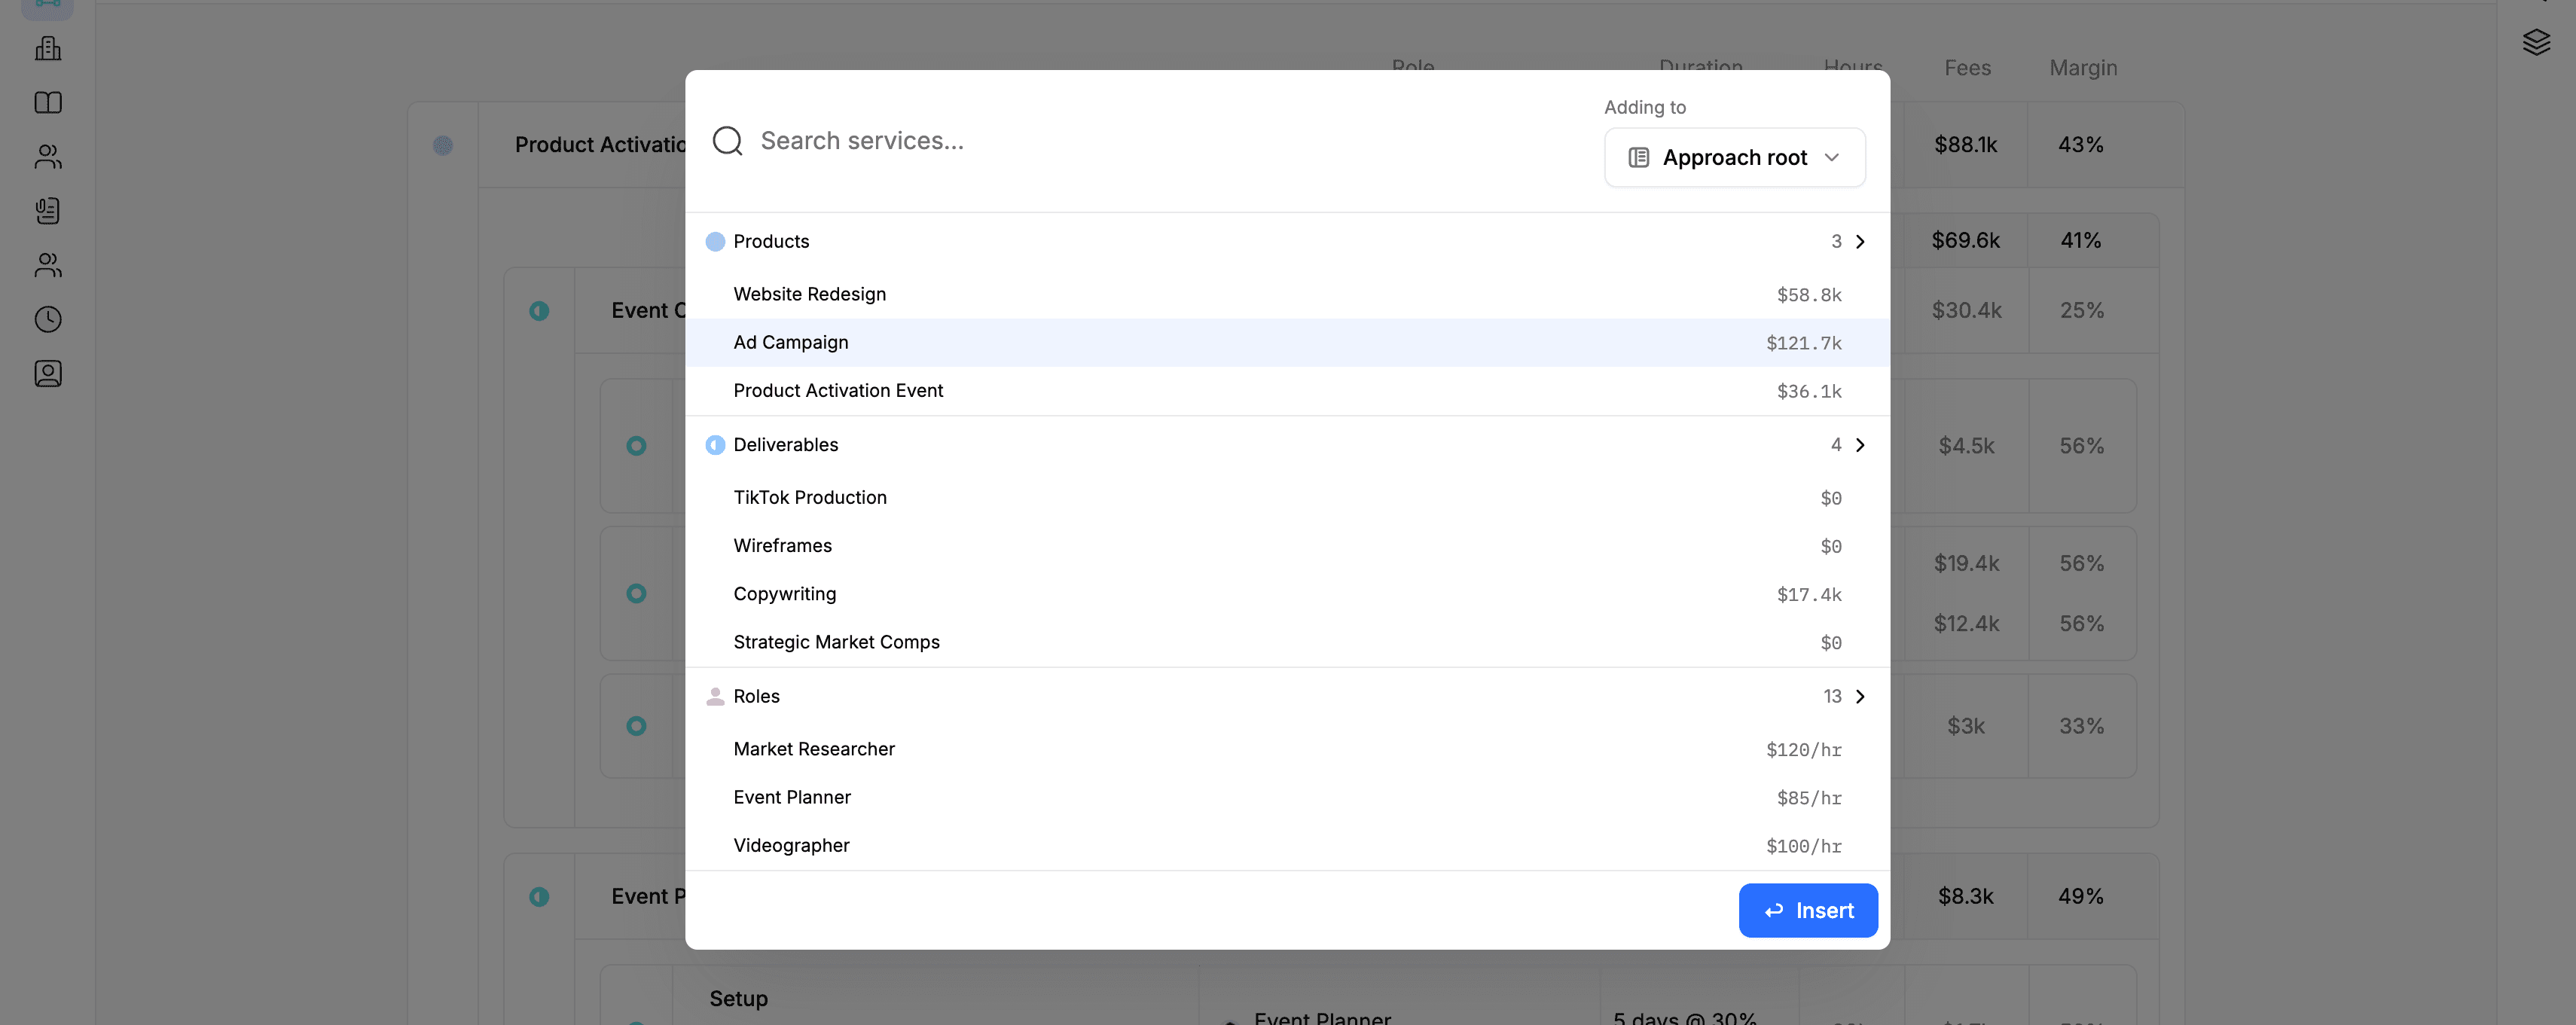Click the $30.4k fees cell
This screenshot has height=1025, width=2576.
pos(1966,311)
